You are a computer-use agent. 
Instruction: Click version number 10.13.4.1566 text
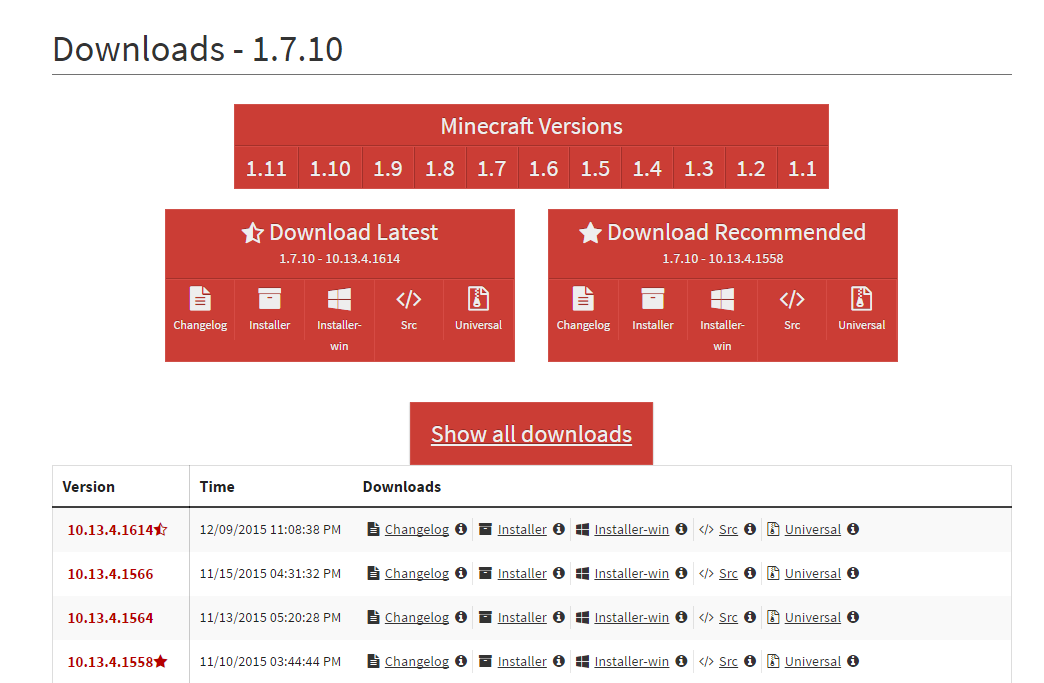click(x=111, y=574)
